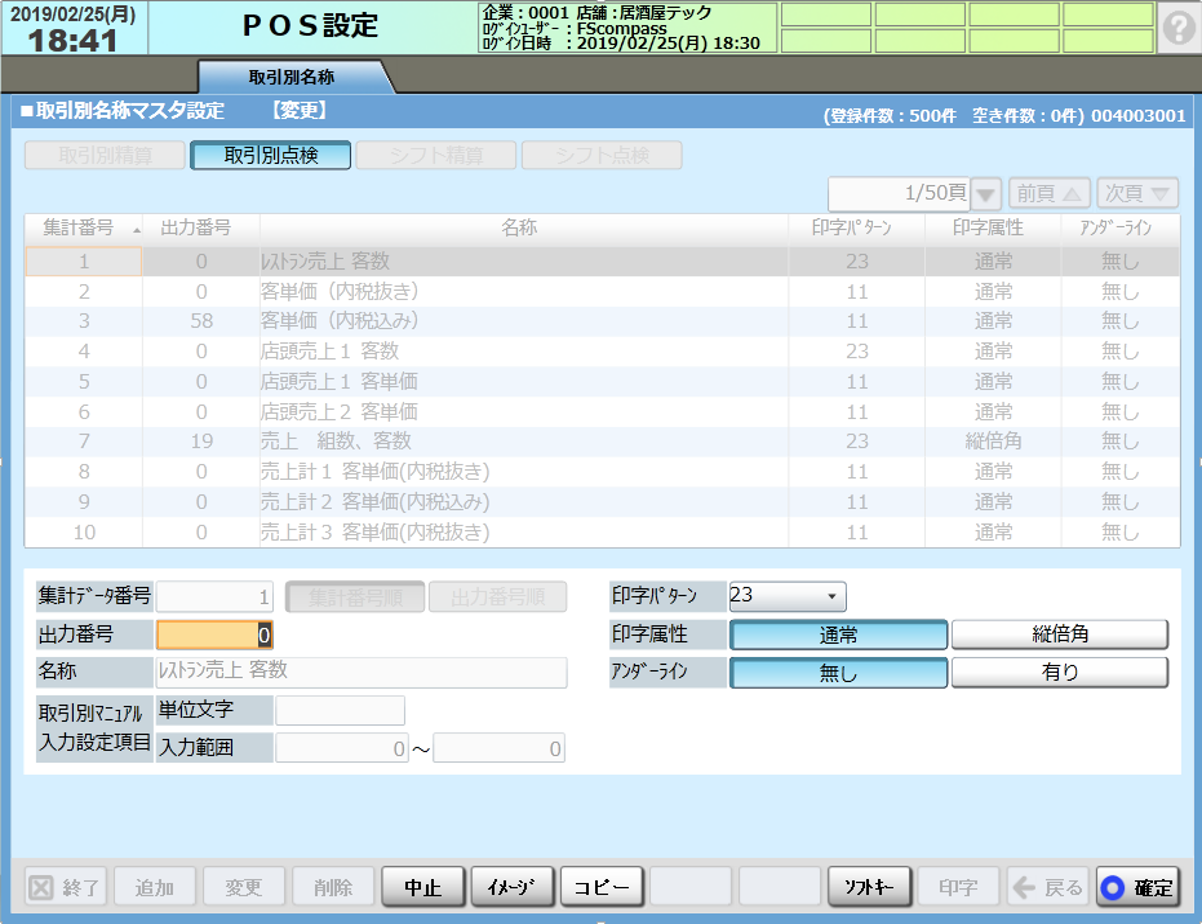This screenshot has height=924, width=1202.
Task: Click the 名称 column header
Action: click(x=524, y=228)
